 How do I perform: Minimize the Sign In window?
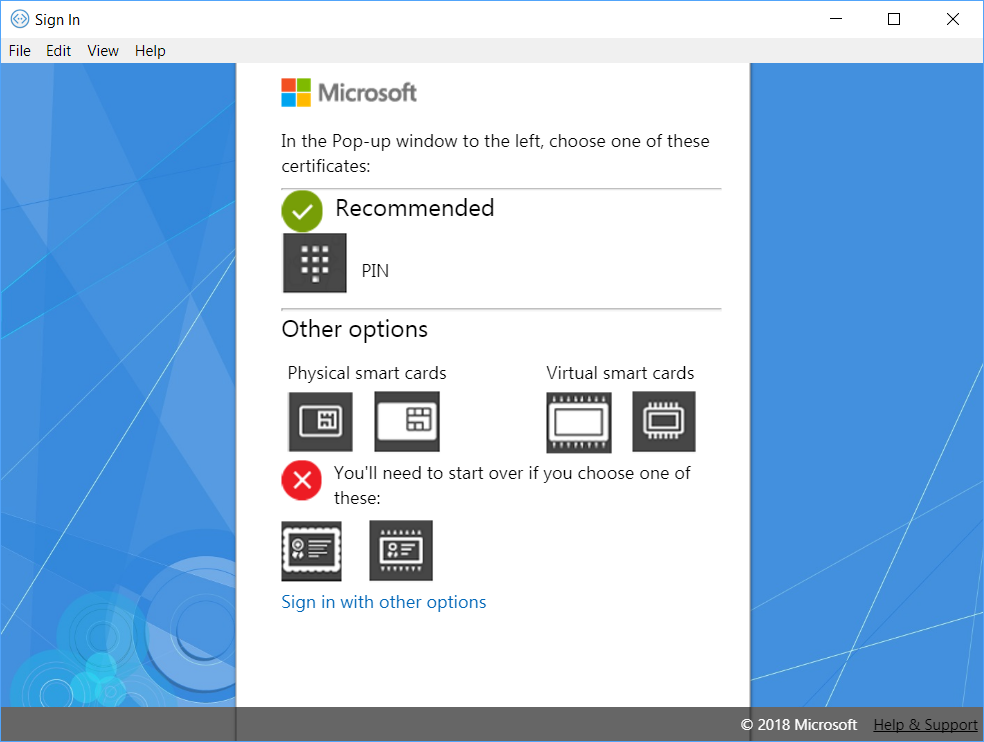click(836, 19)
